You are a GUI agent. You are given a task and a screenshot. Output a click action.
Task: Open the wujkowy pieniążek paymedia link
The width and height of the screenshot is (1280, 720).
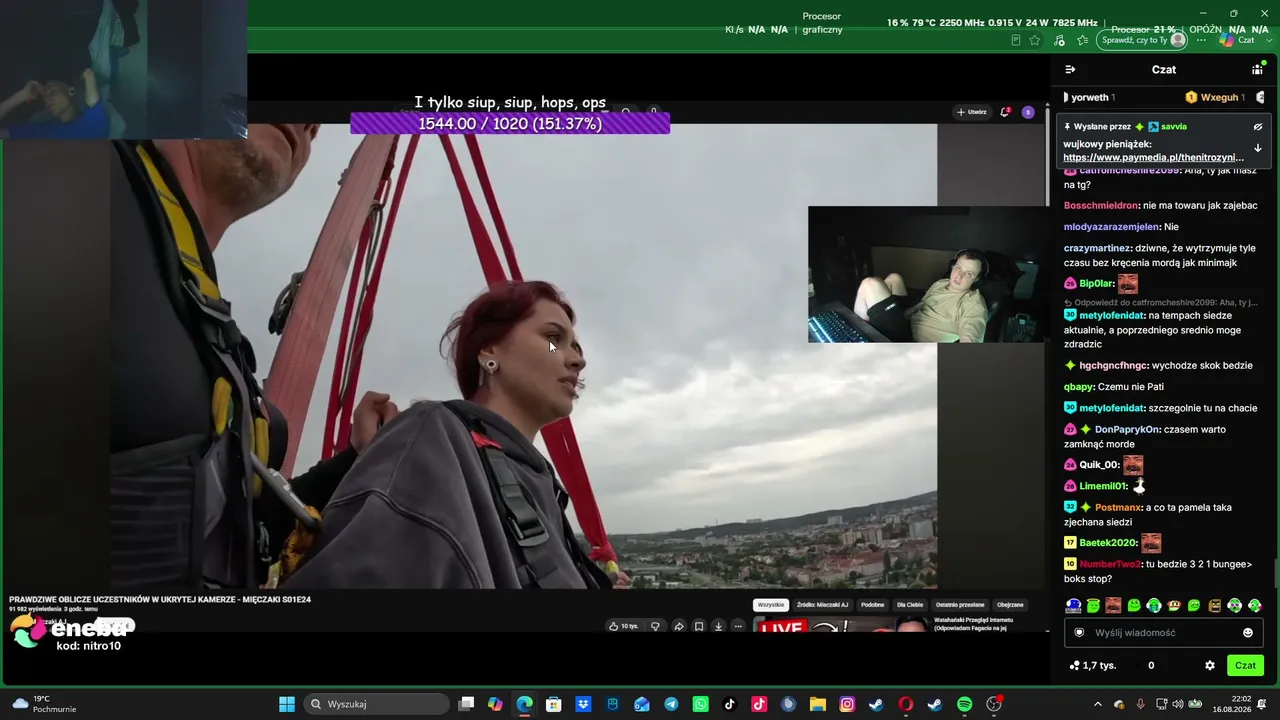pos(1153,157)
